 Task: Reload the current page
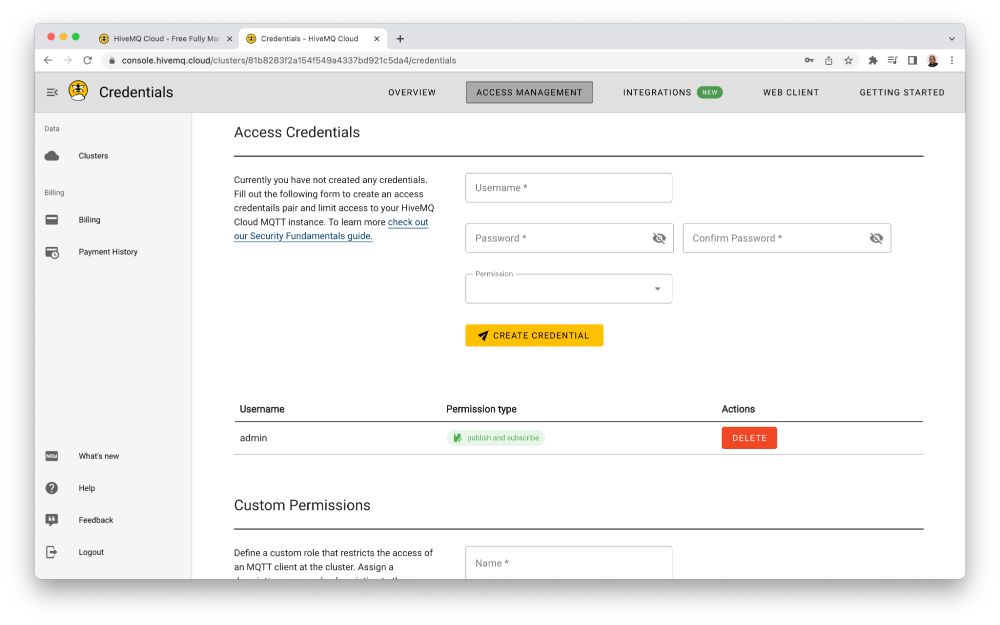pos(88,61)
